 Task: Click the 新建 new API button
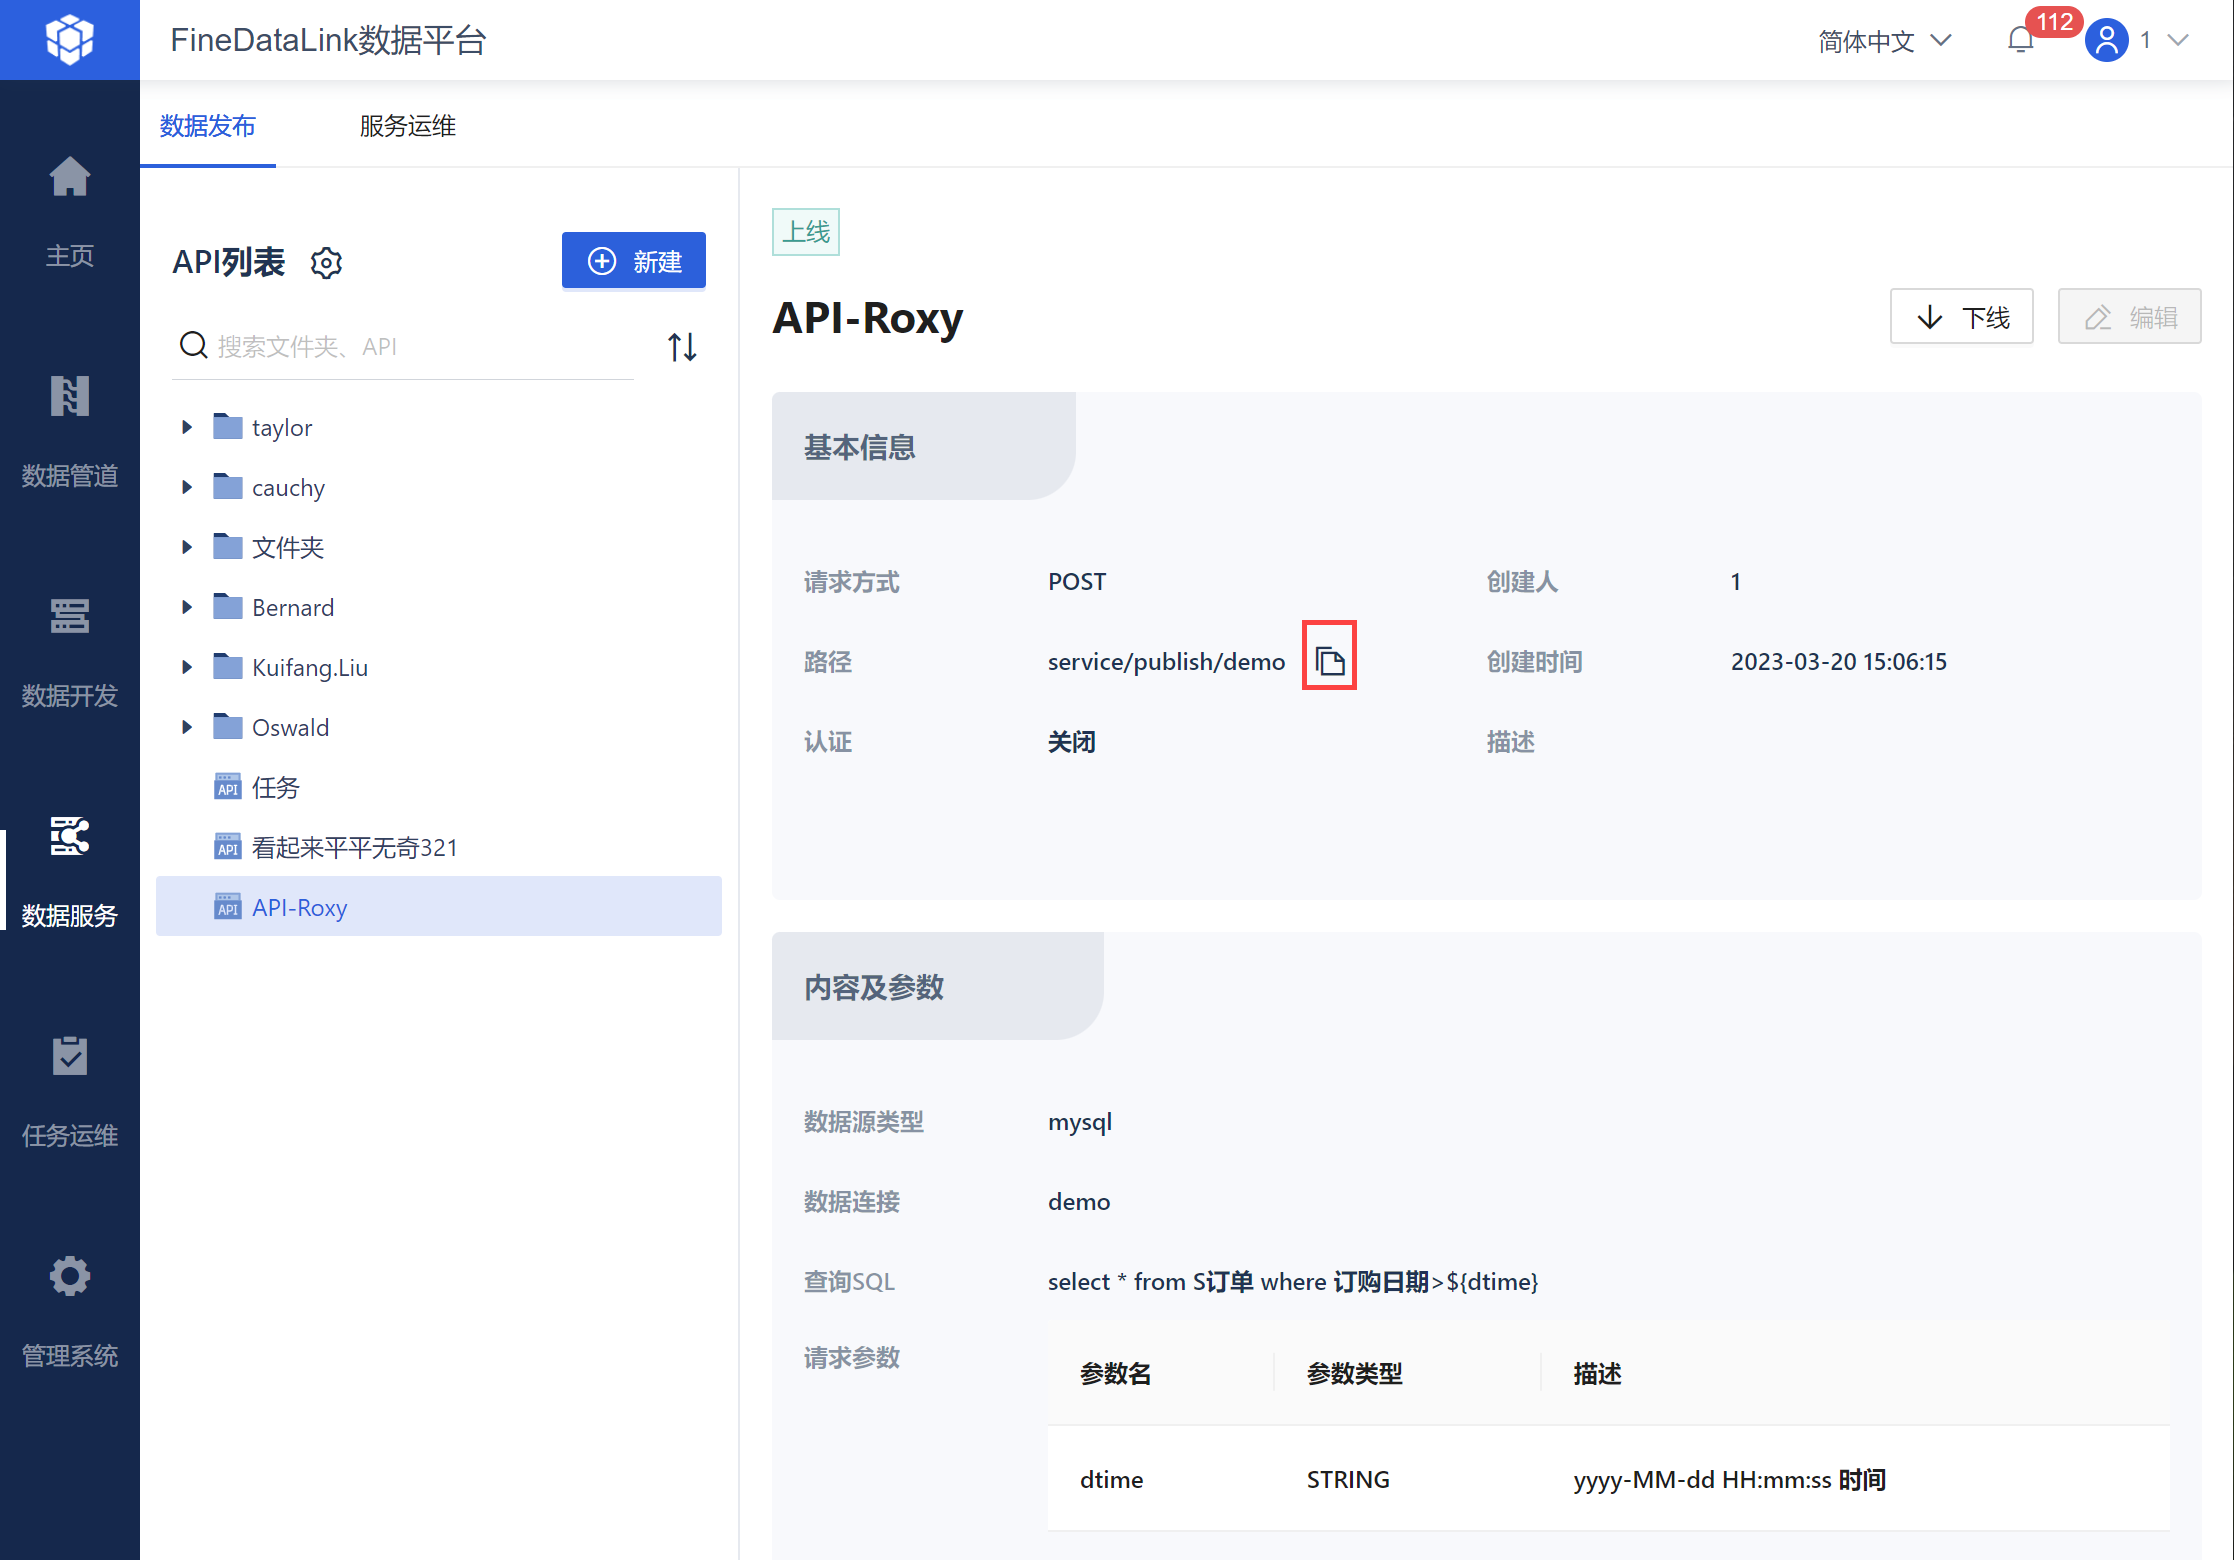(x=634, y=261)
